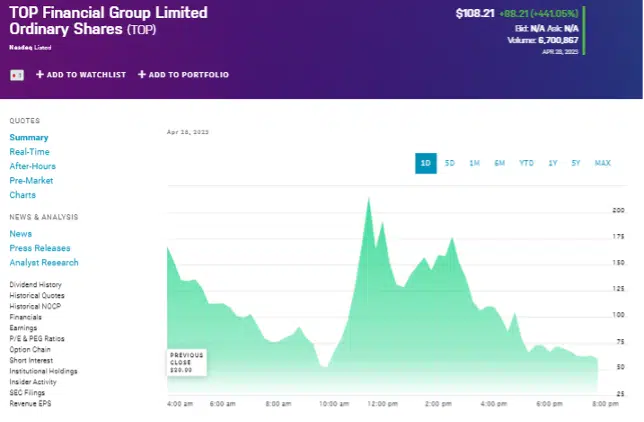Open the Charts page
This screenshot has height=422, width=644.
tap(23, 195)
